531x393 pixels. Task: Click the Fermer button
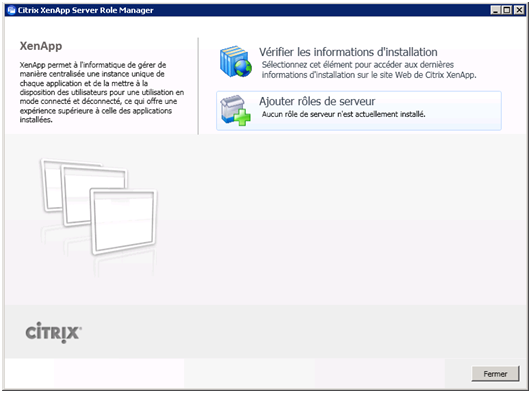pos(495,374)
